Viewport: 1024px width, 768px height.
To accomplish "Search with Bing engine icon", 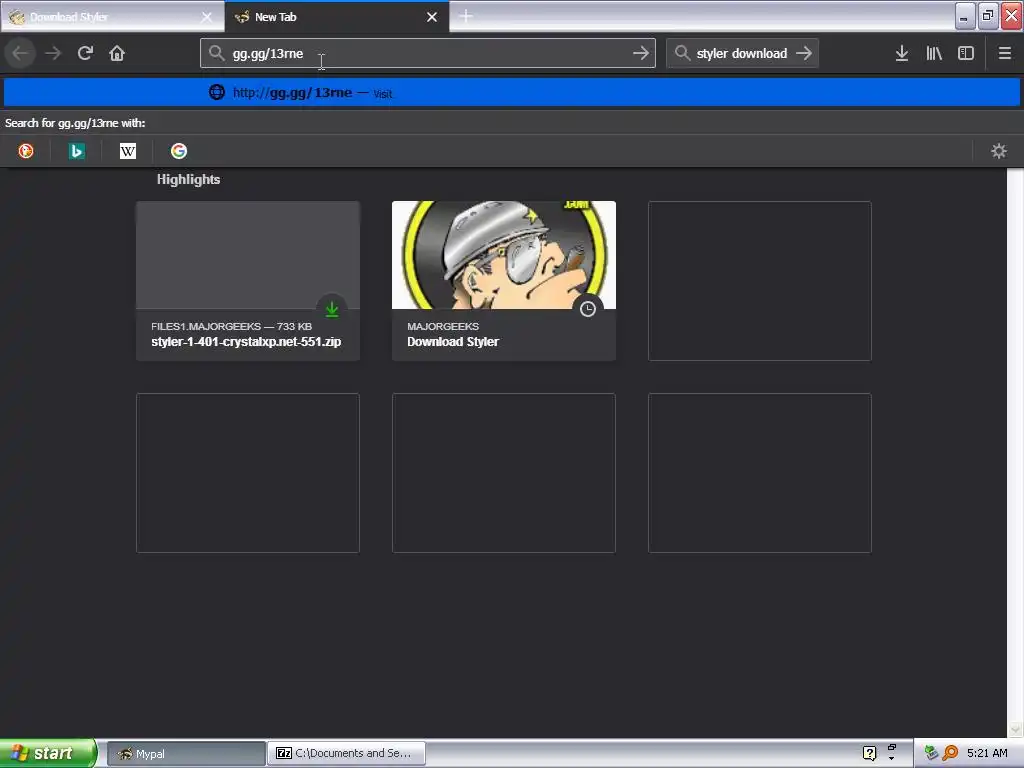I will tap(76, 151).
